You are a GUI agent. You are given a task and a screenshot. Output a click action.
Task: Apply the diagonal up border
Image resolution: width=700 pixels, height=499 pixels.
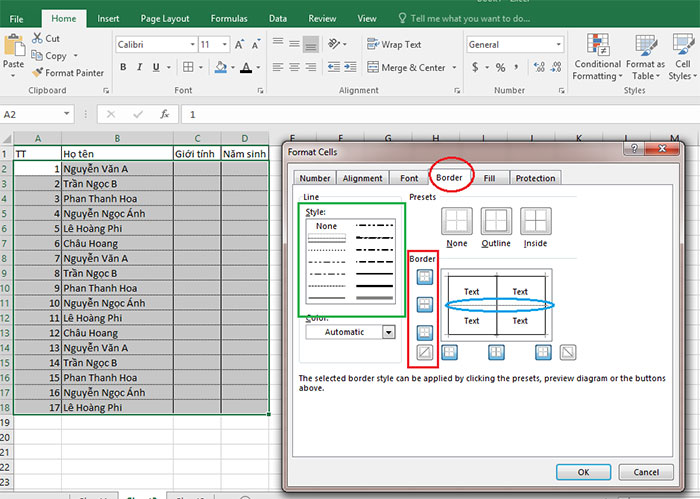point(427,352)
